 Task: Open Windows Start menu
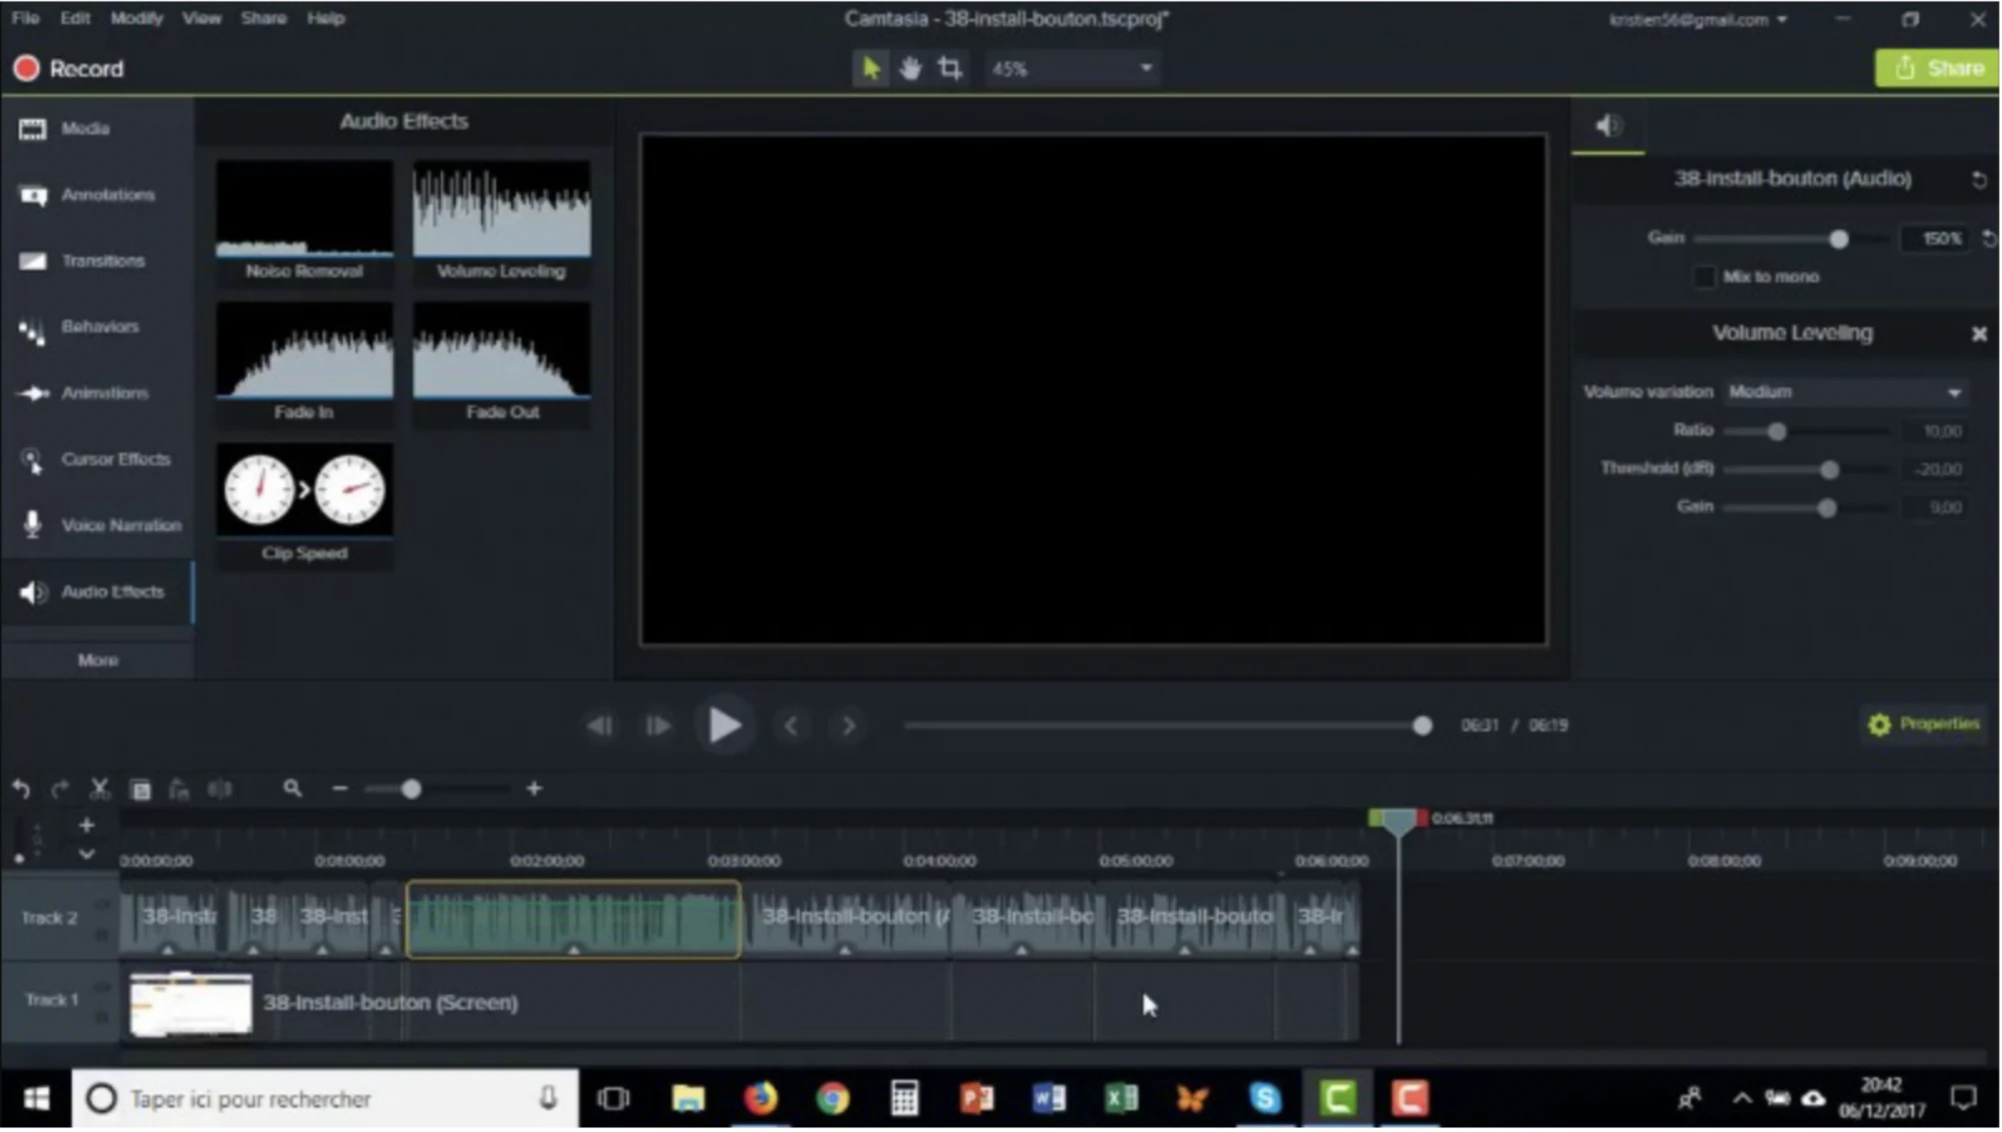click(36, 1099)
